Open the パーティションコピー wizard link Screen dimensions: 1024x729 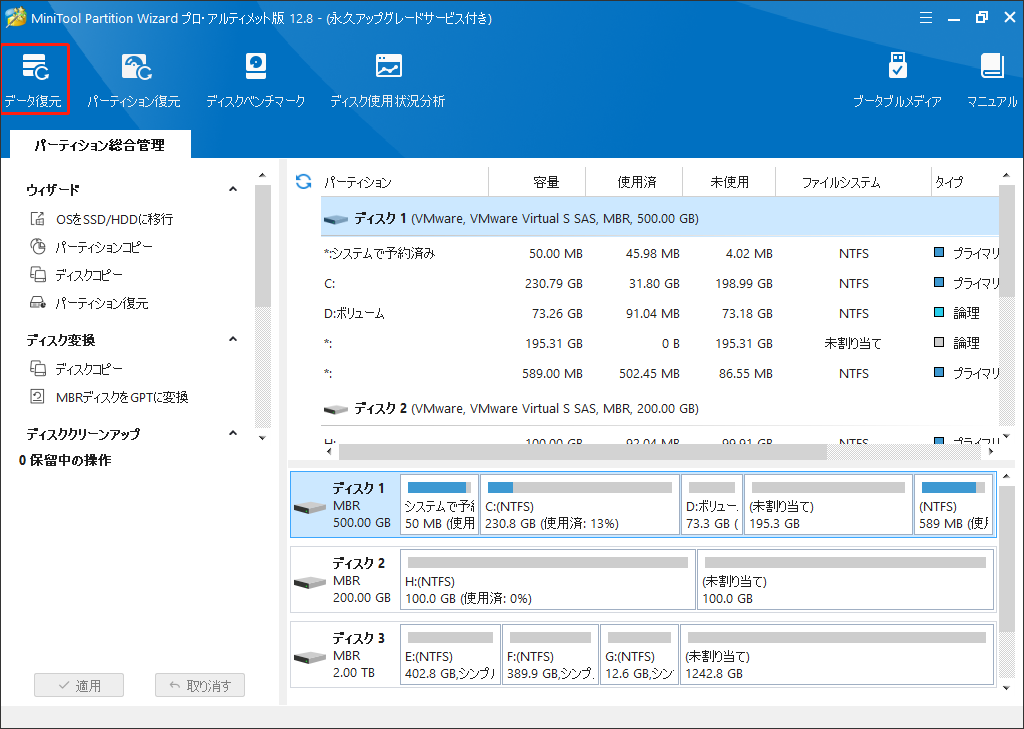point(104,247)
